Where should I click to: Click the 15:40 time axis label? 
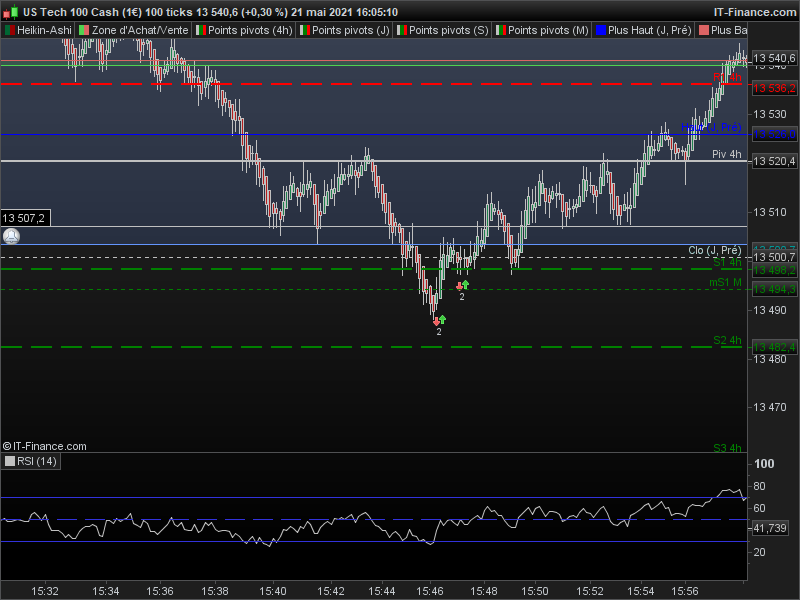(272, 591)
